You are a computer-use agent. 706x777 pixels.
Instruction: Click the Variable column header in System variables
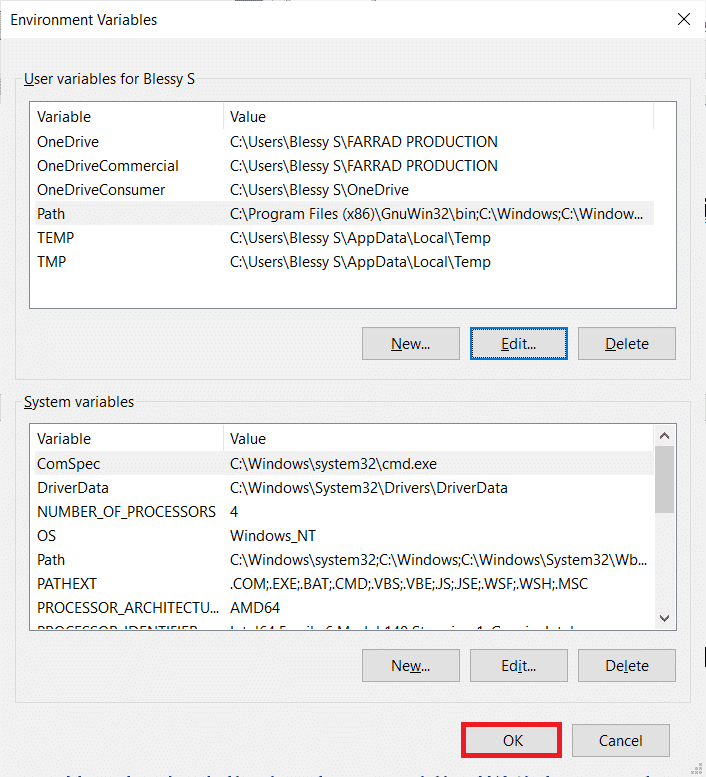point(129,439)
